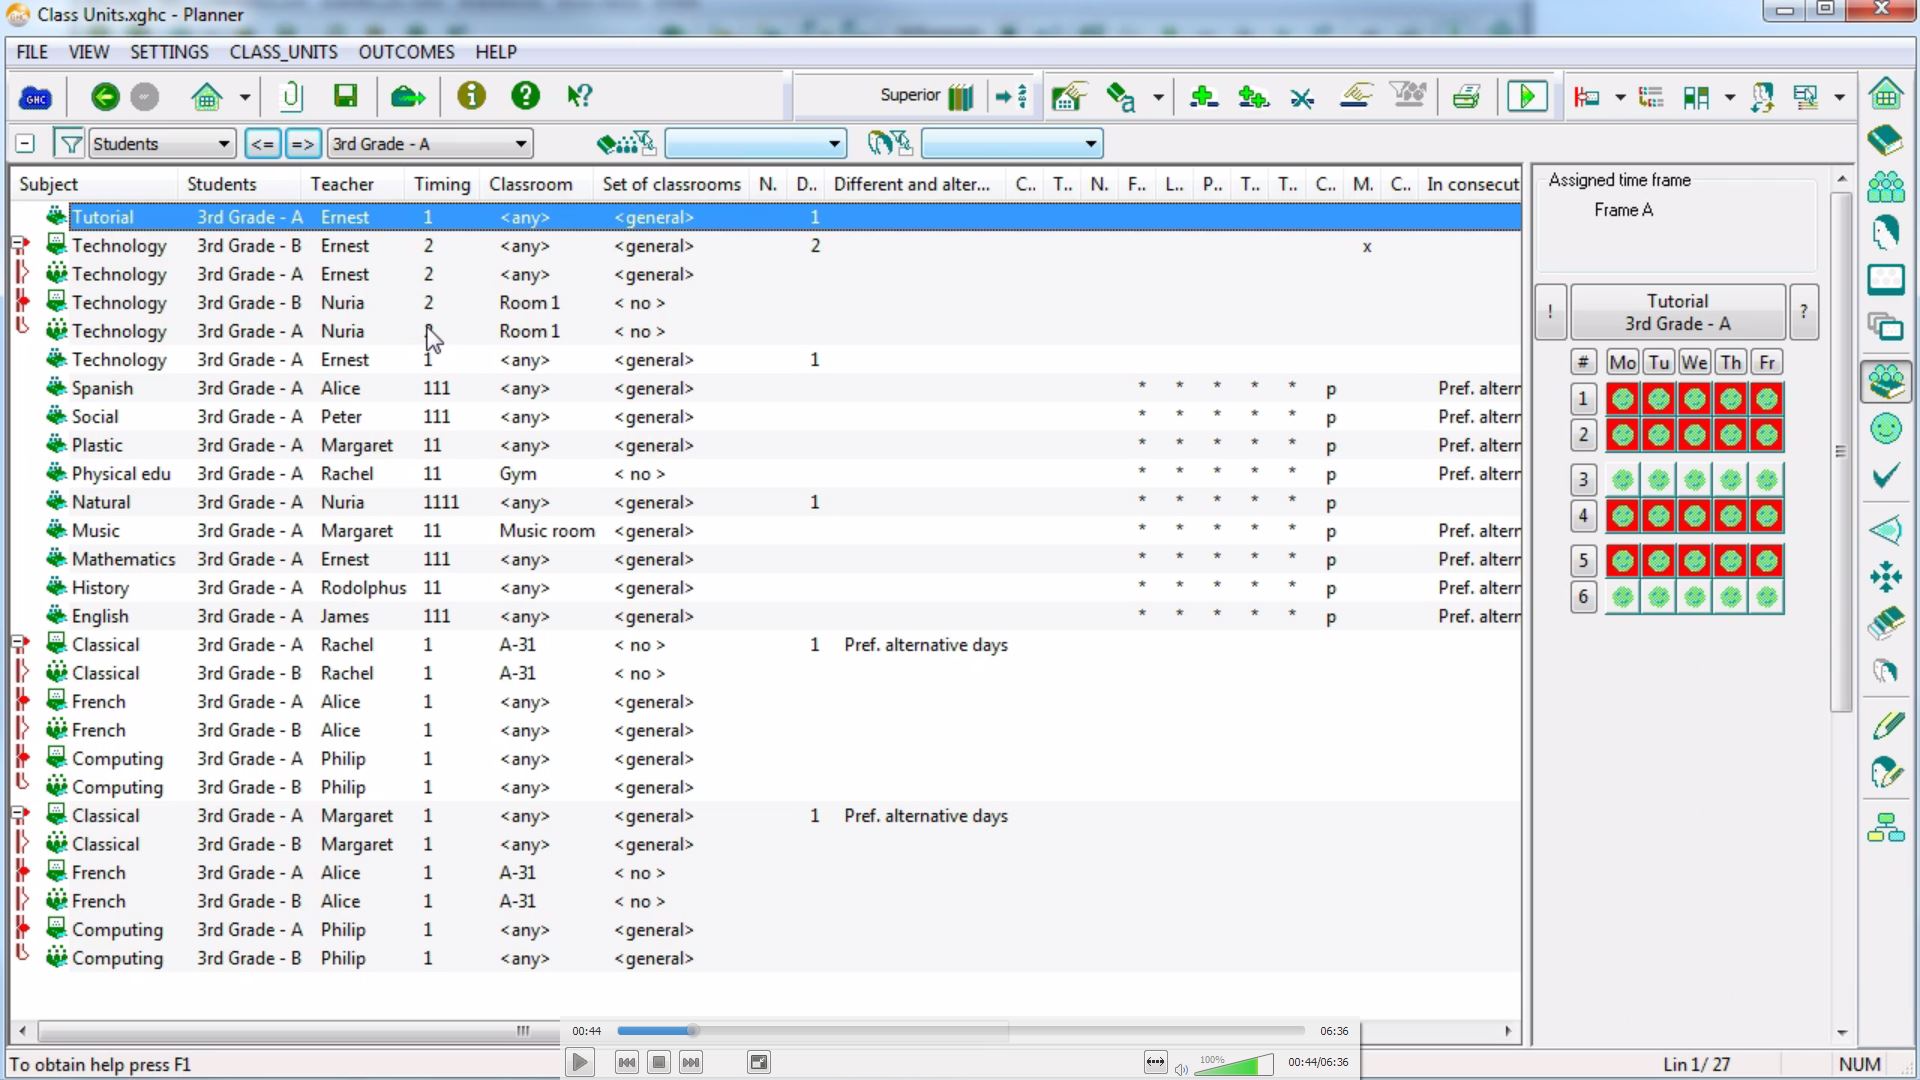Viewport: 1920px width, 1080px height.
Task: Start planning with the green play button
Action: (x=1527, y=97)
